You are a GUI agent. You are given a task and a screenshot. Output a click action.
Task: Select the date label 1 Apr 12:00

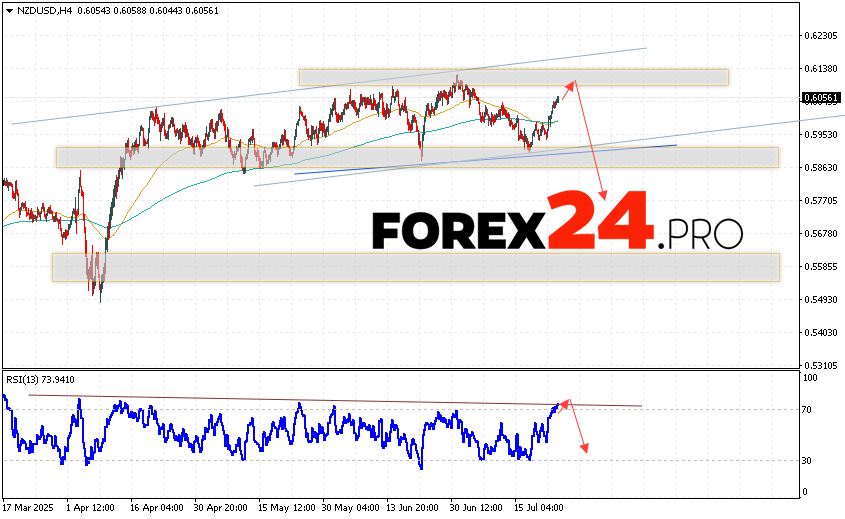click(90, 508)
